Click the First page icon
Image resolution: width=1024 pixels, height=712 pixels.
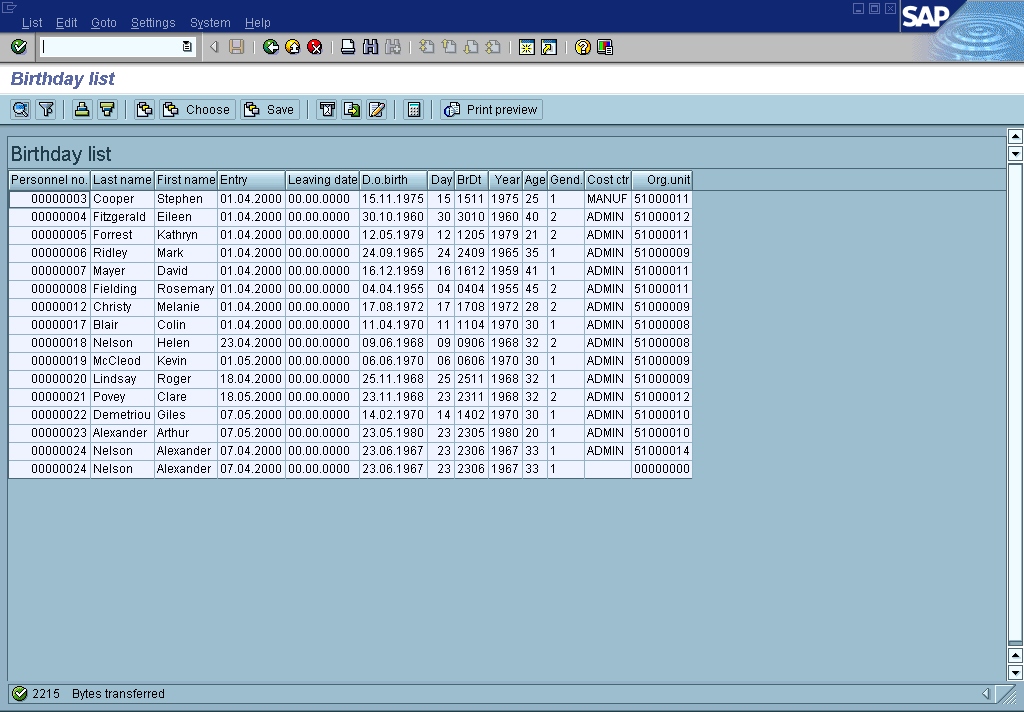coord(426,47)
